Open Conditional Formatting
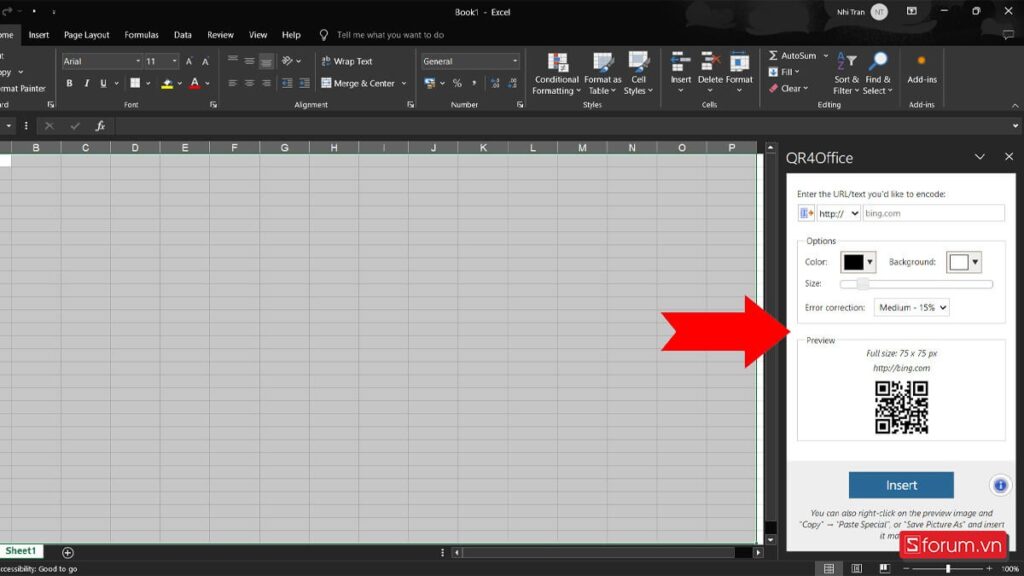 click(x=557, y=73)
